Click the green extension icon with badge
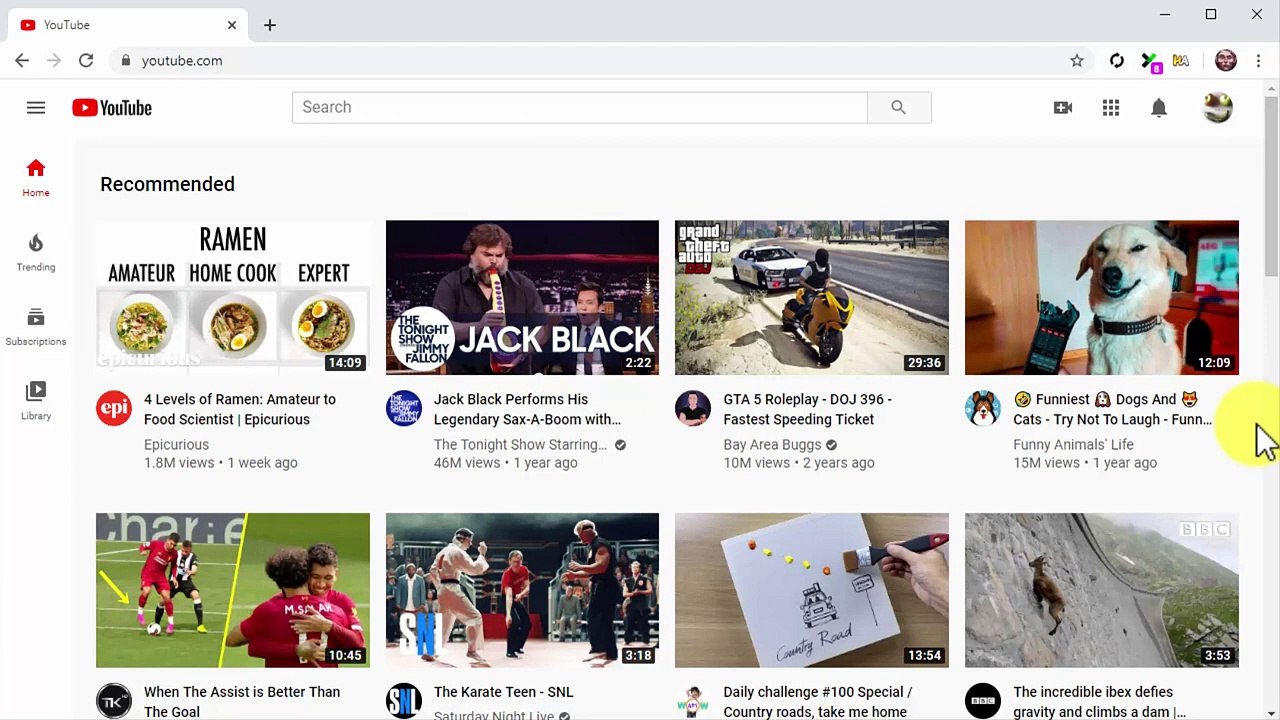 coord(1150,62)
